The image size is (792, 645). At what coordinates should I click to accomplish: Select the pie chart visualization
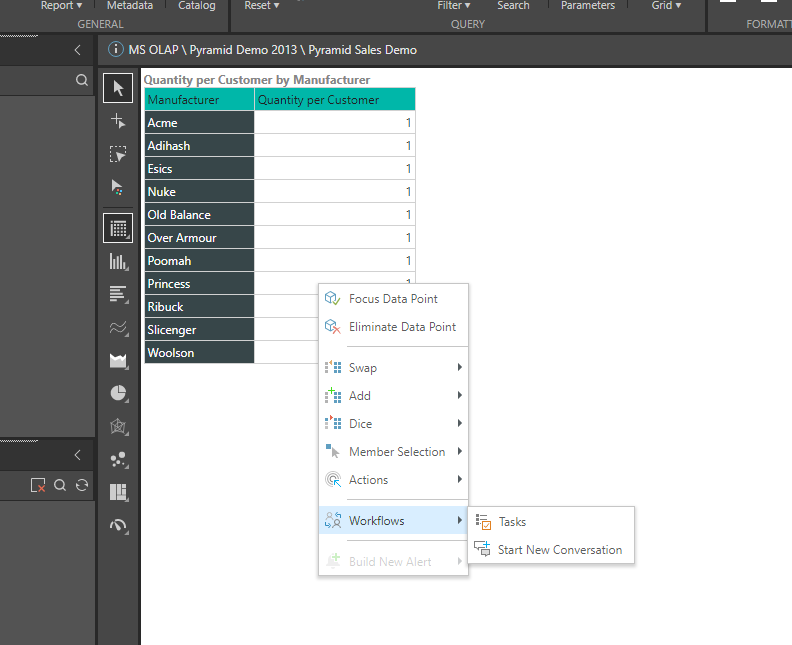coord(118,393)
